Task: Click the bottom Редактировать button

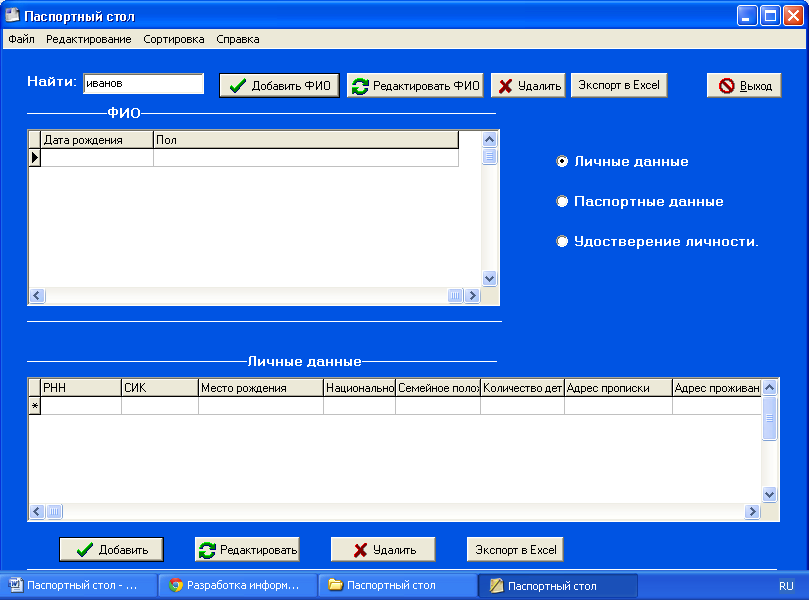Action: [248, 549]
